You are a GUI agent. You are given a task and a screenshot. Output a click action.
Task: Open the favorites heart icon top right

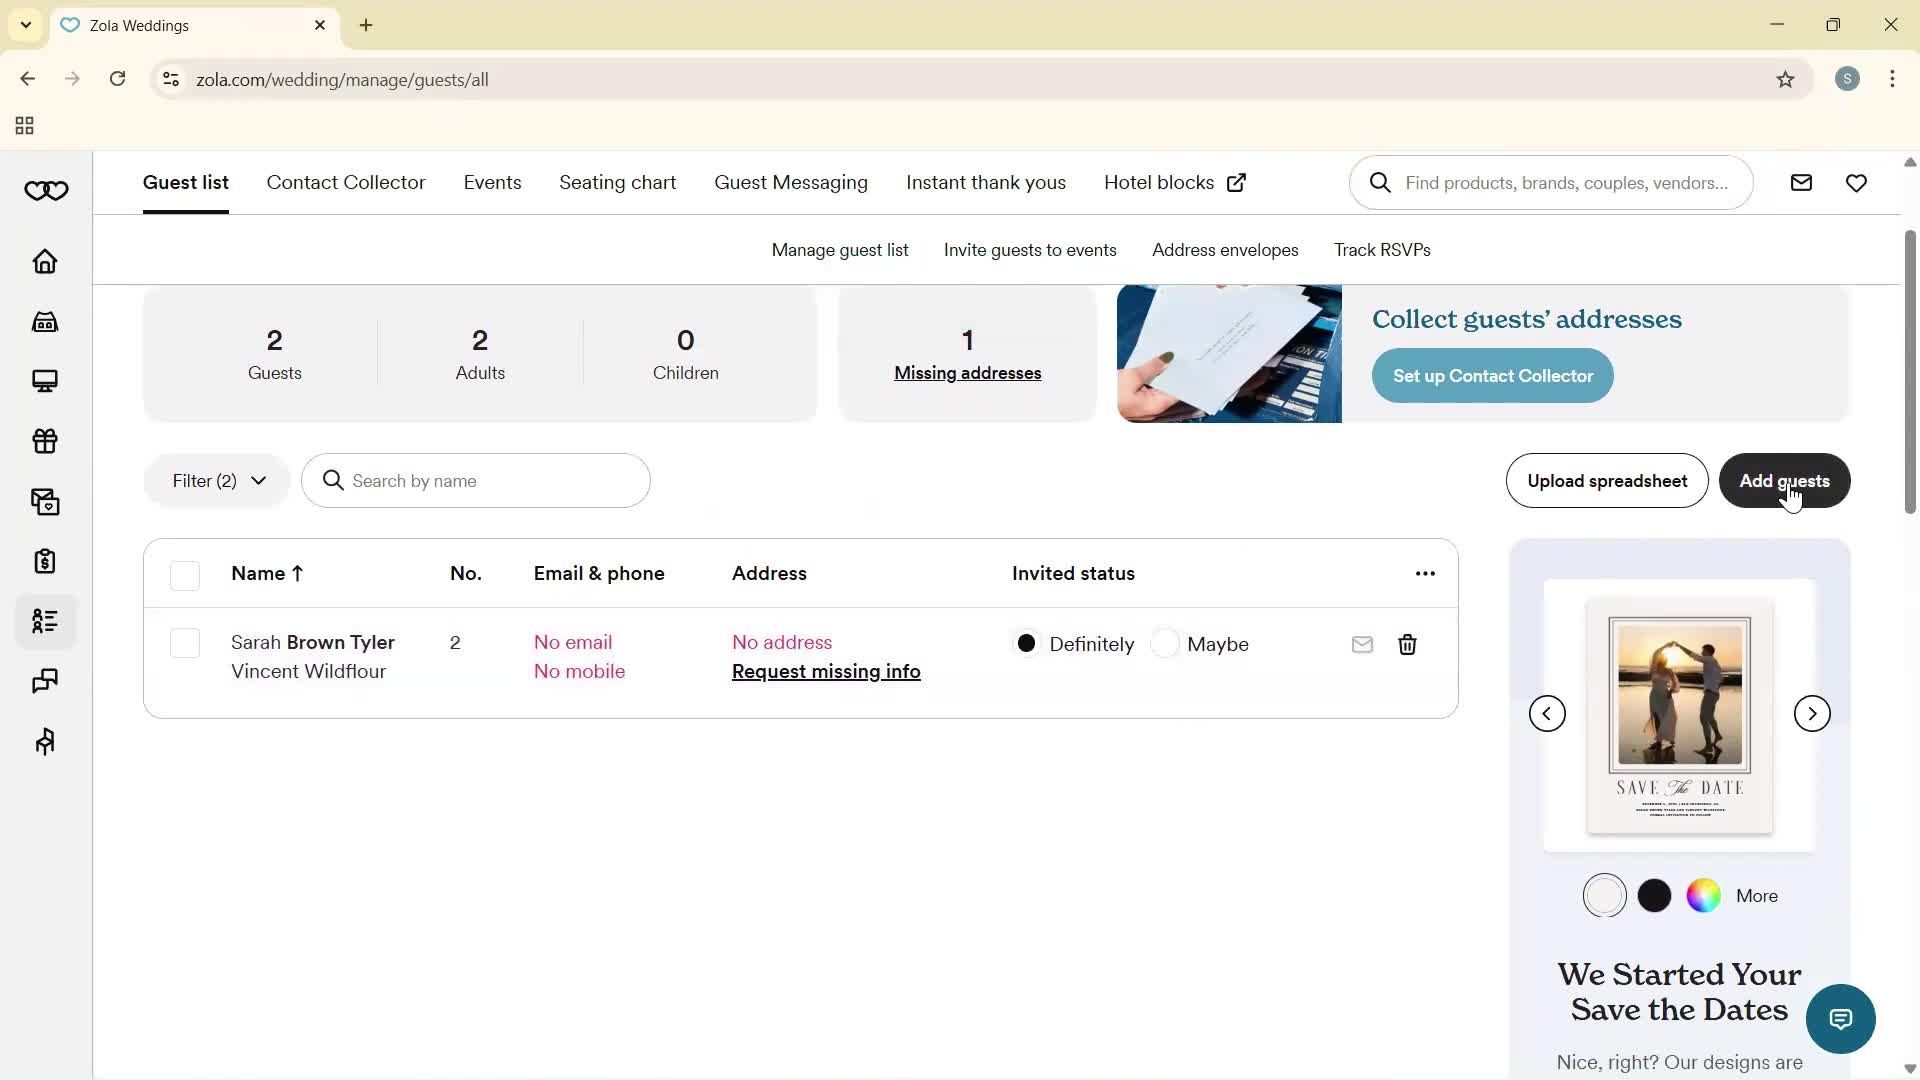(1856, 183)
